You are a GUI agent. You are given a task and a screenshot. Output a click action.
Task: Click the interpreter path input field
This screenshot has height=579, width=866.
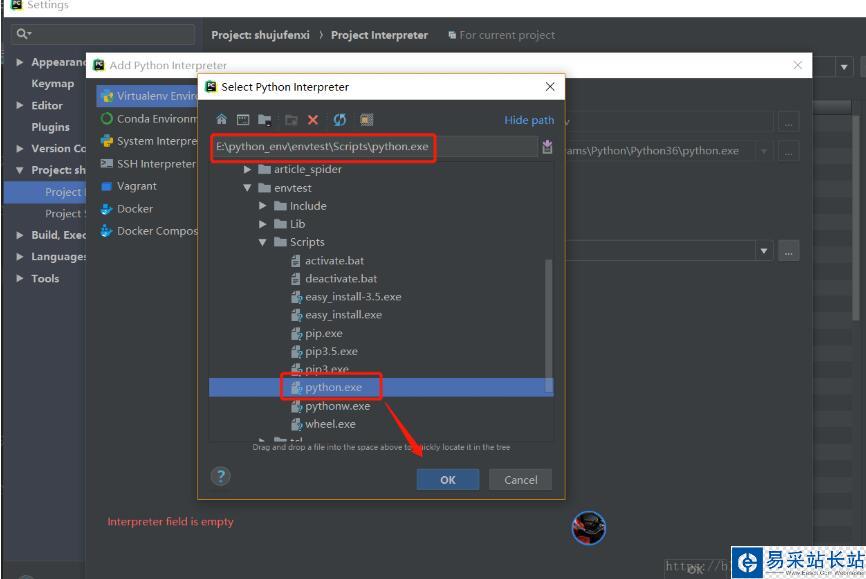(374, 146)
